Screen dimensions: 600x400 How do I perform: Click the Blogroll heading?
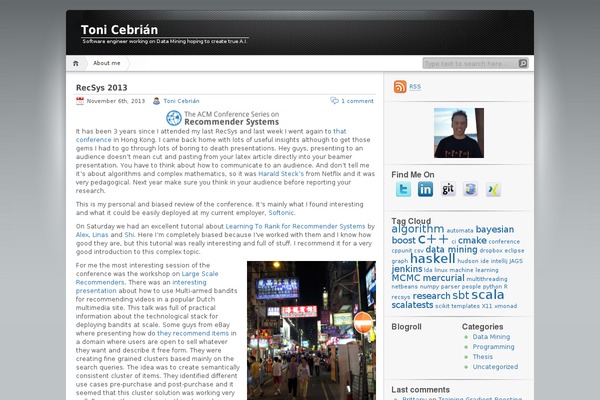tap(406, 327)
